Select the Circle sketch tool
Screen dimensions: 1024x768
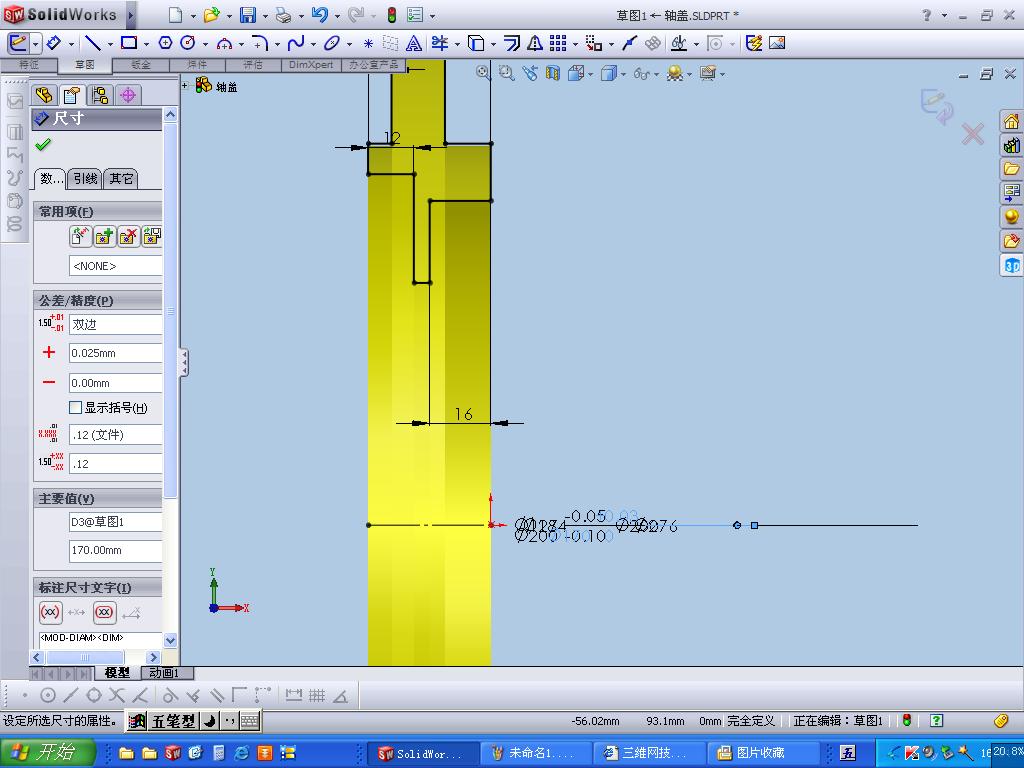point(187,43)
